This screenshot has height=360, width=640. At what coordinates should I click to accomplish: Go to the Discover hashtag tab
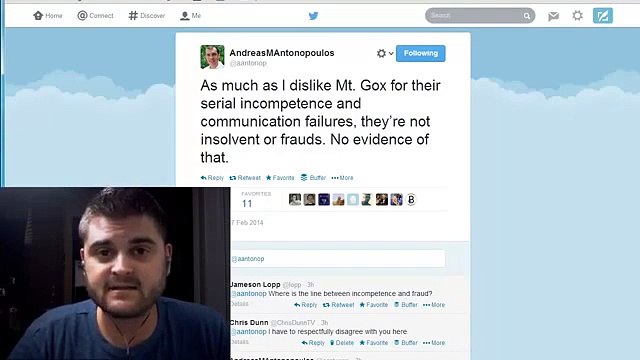[147, 16]
